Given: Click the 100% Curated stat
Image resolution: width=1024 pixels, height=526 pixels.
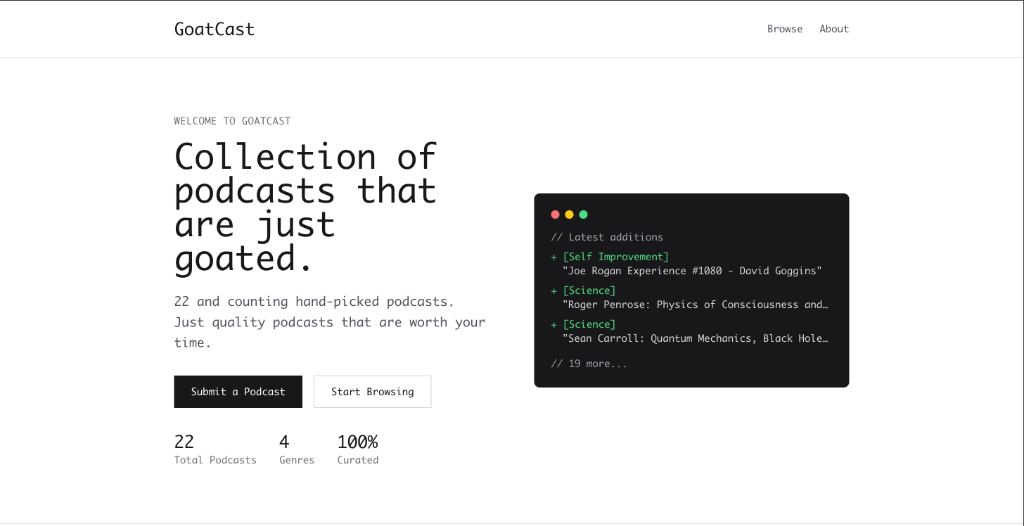Looking at the screenshot, I should coord(357,449).
